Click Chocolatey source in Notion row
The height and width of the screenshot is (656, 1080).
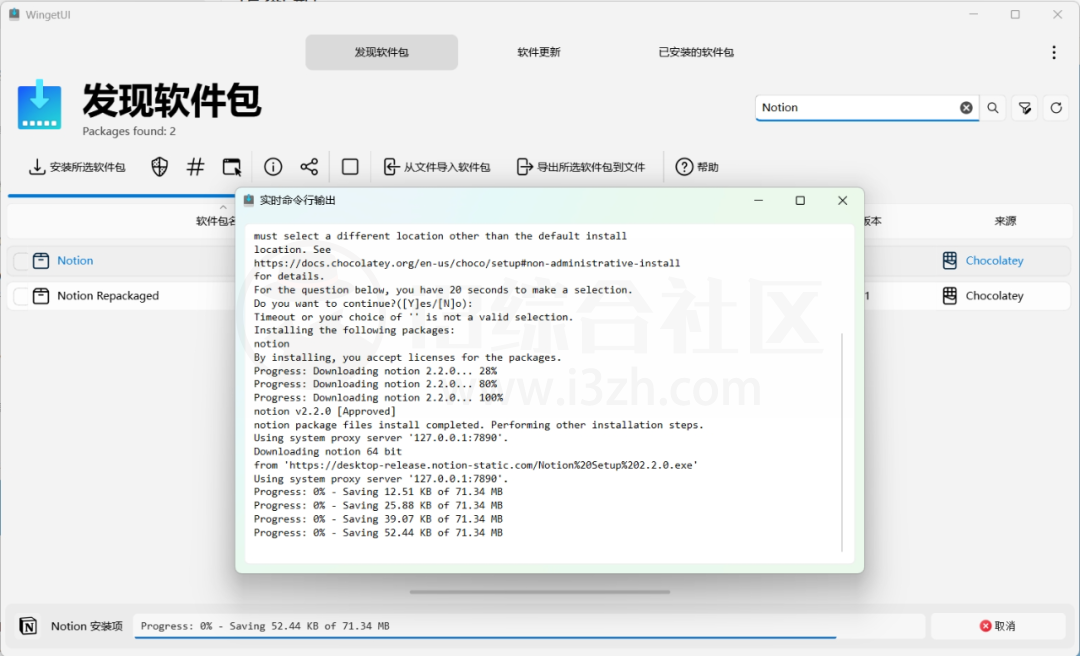pos(994,260)
